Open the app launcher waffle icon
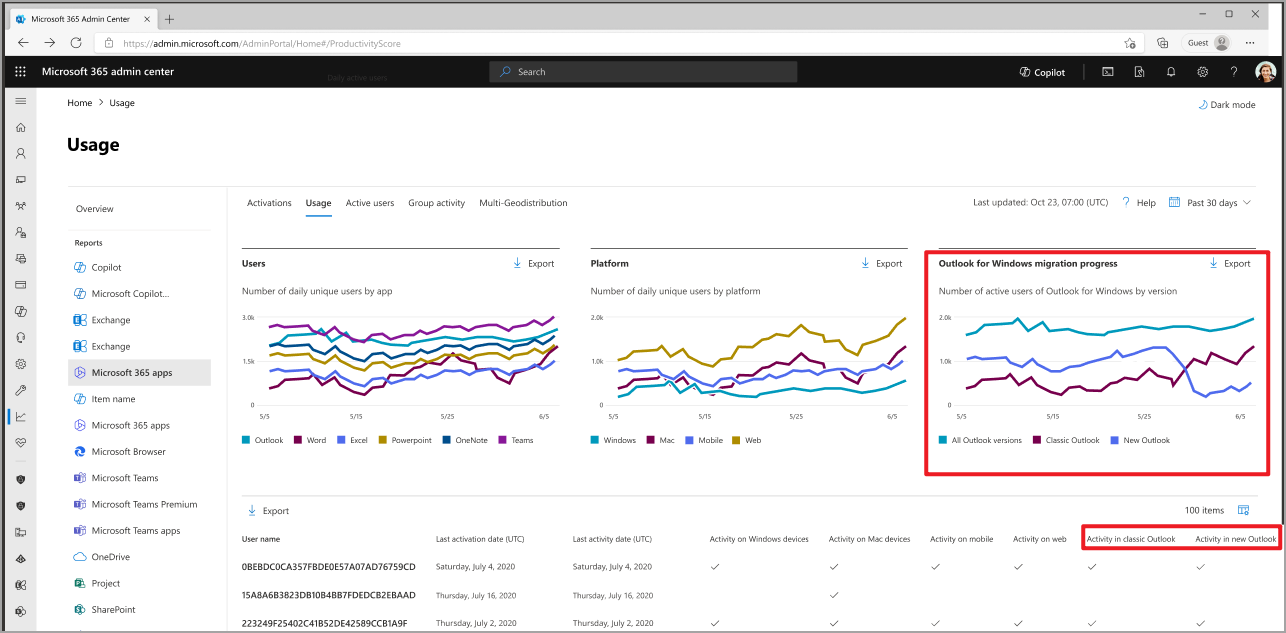Screen dimensions: 1286x633 coord(20,71)
